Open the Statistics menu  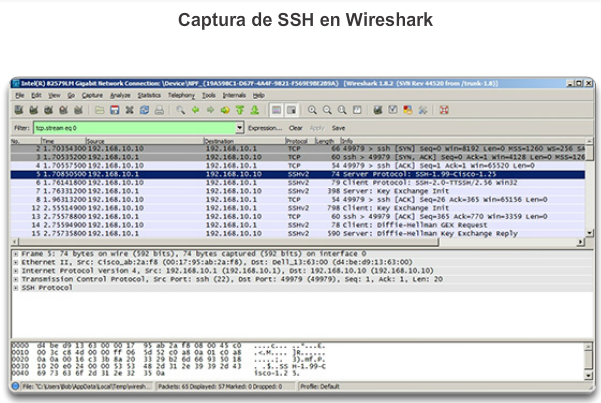[x=149, y=95]
